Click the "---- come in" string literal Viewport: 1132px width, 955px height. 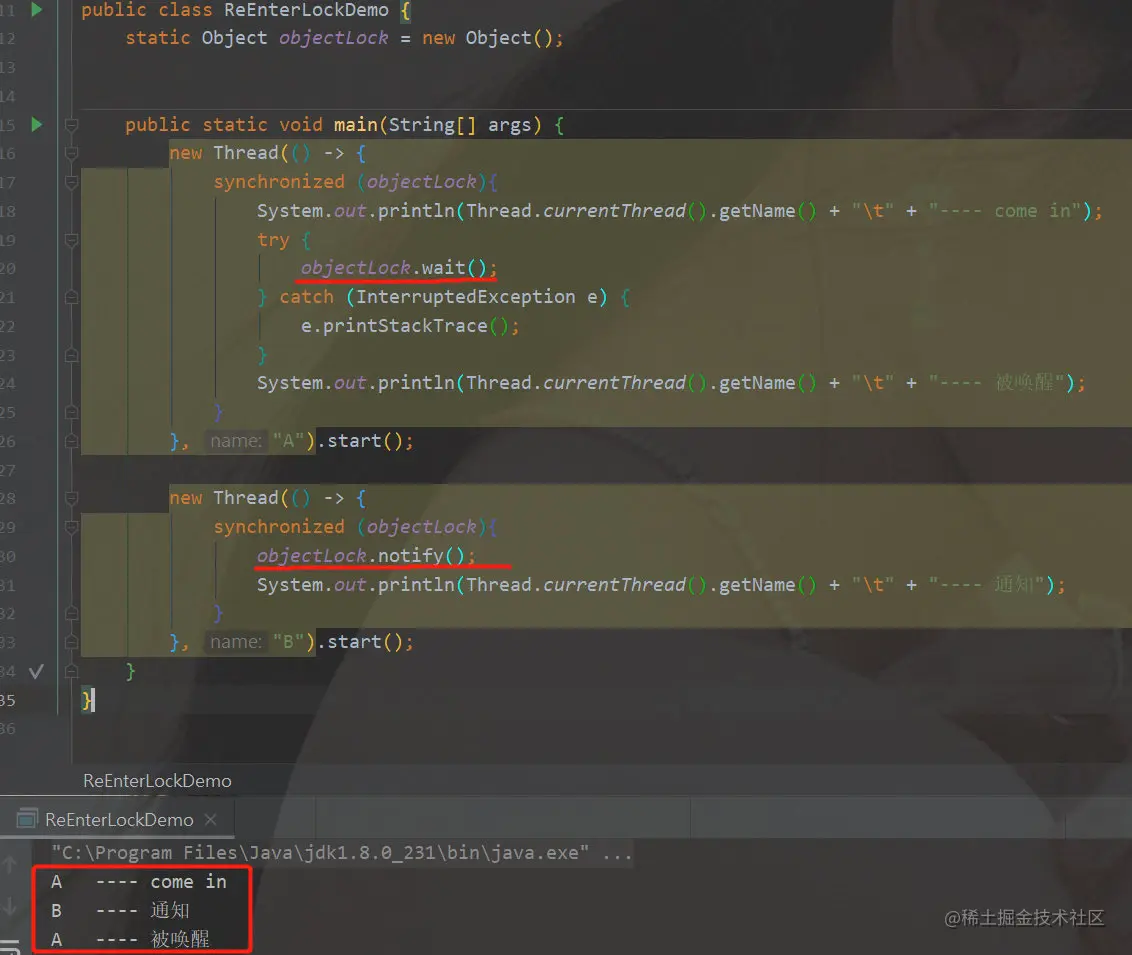(1005, 211)
